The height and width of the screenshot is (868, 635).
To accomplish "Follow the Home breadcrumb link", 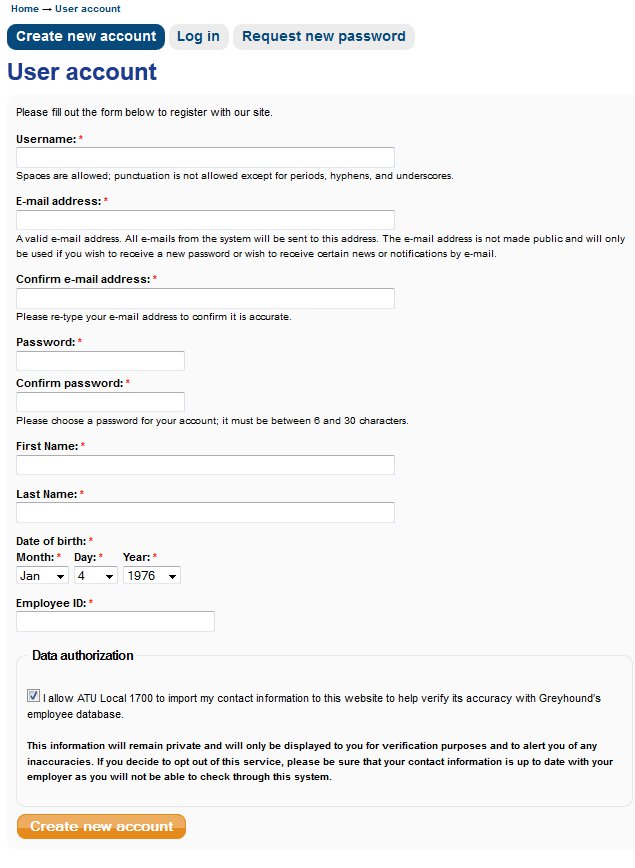I will 25,9.
